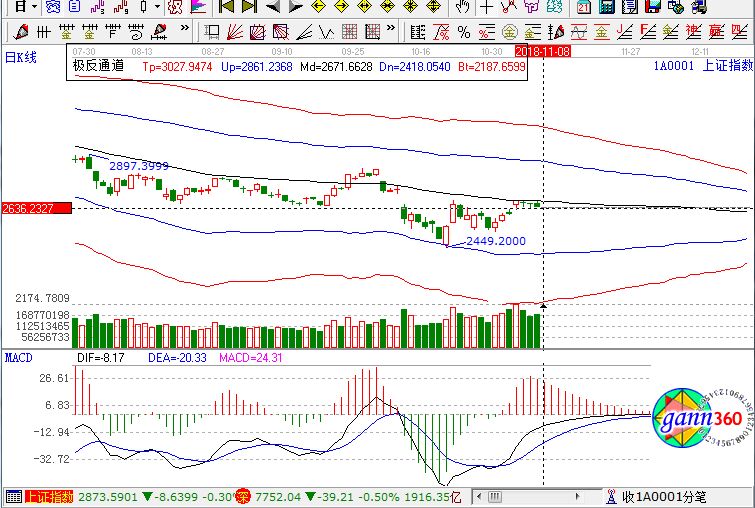The height and width of the screenshot is (508, 755).
Task: Click the olive step-forward playback button
Action: [249, 7]
